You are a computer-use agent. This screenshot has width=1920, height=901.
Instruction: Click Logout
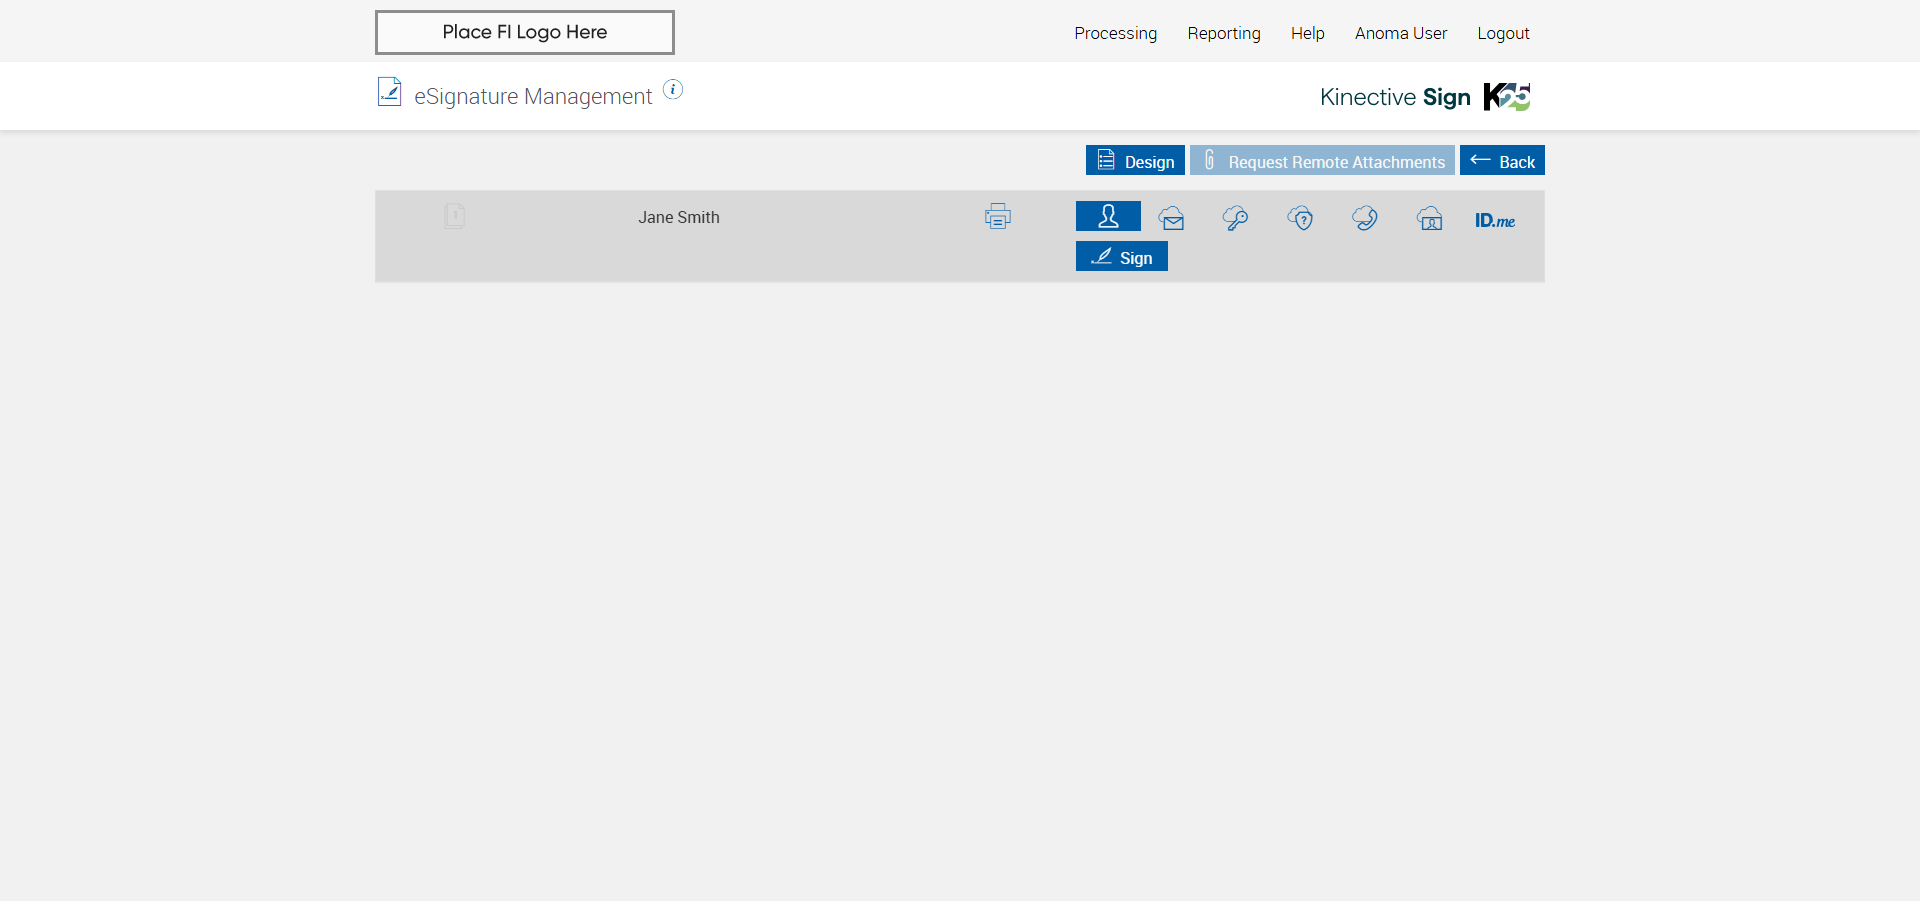[1503, 33]
